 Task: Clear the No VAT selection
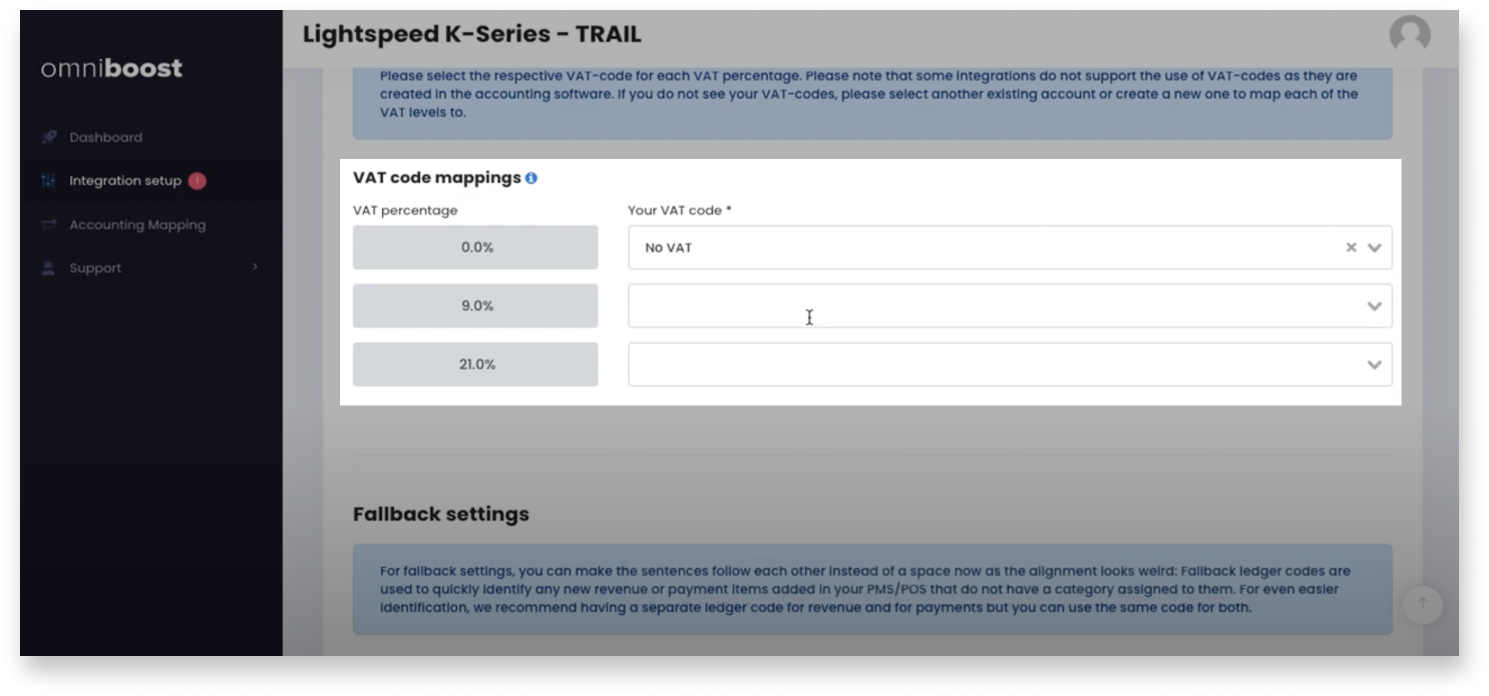tap(1351, 247)
